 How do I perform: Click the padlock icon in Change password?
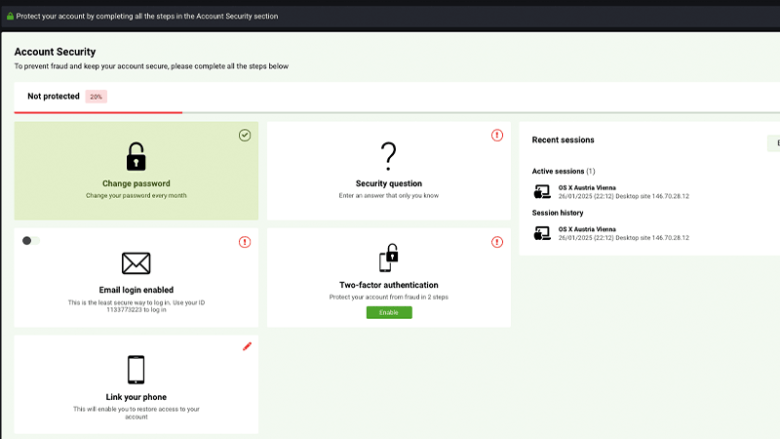[x=136, y=157]
